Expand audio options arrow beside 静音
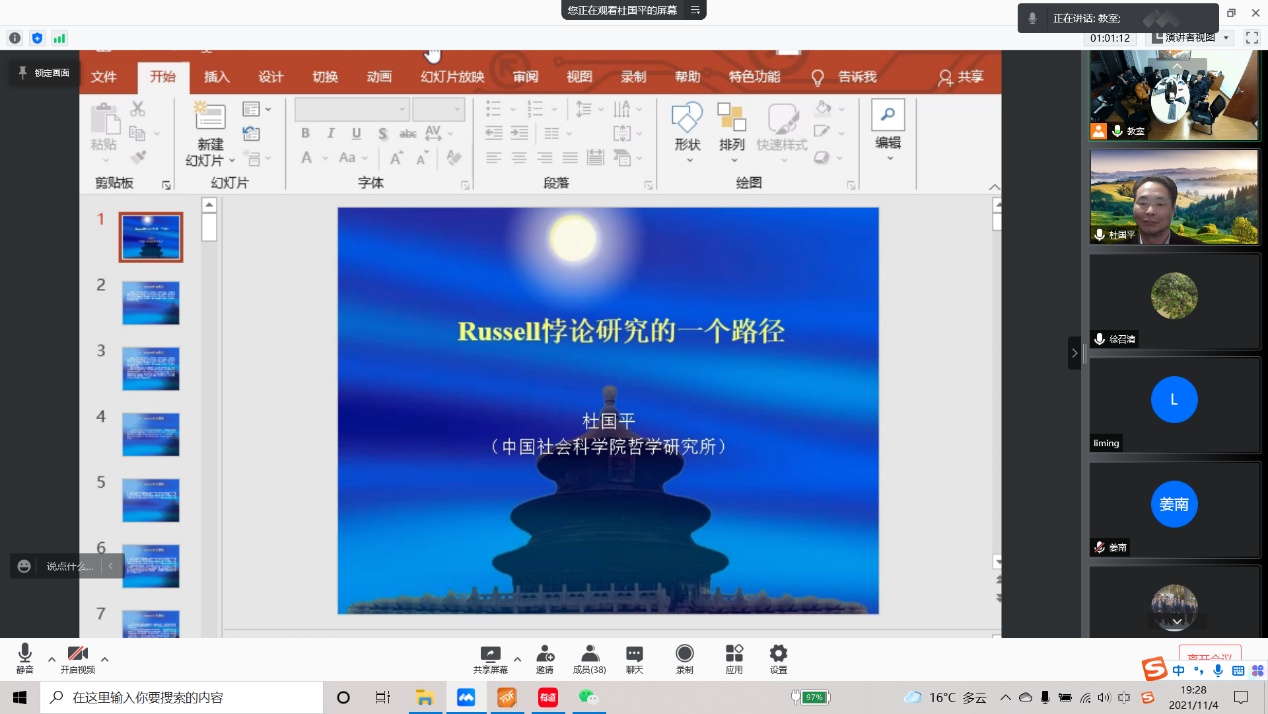Image resolution: width=1268 pixels, height=714 pixels. [52, 659]
